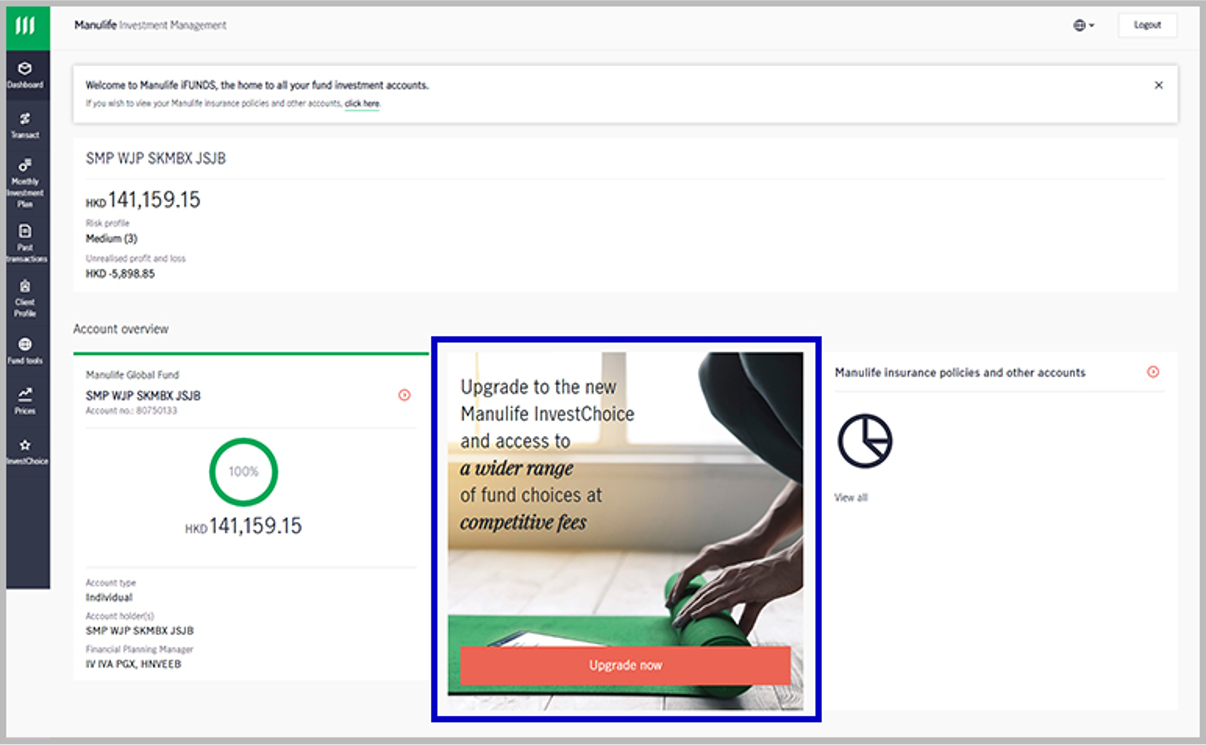Click the Medium (3) risk profile value
This screenshot has width=1206, height=745.
[111, 239]
